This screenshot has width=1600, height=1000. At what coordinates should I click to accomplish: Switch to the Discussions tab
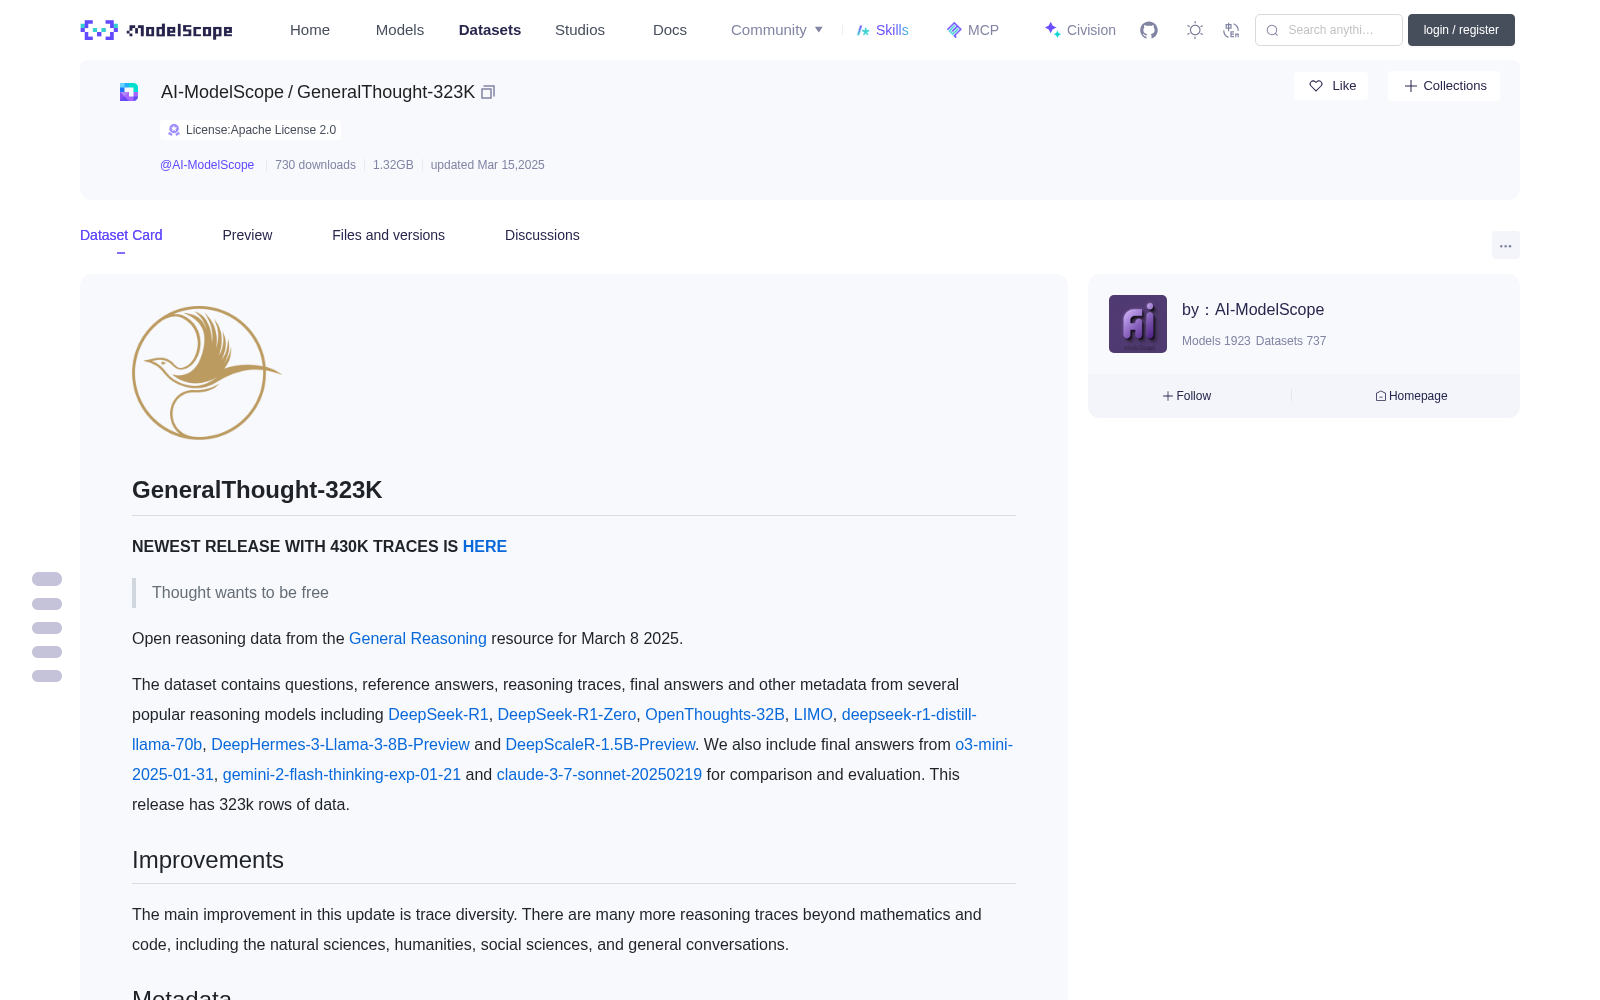(542, 235)
